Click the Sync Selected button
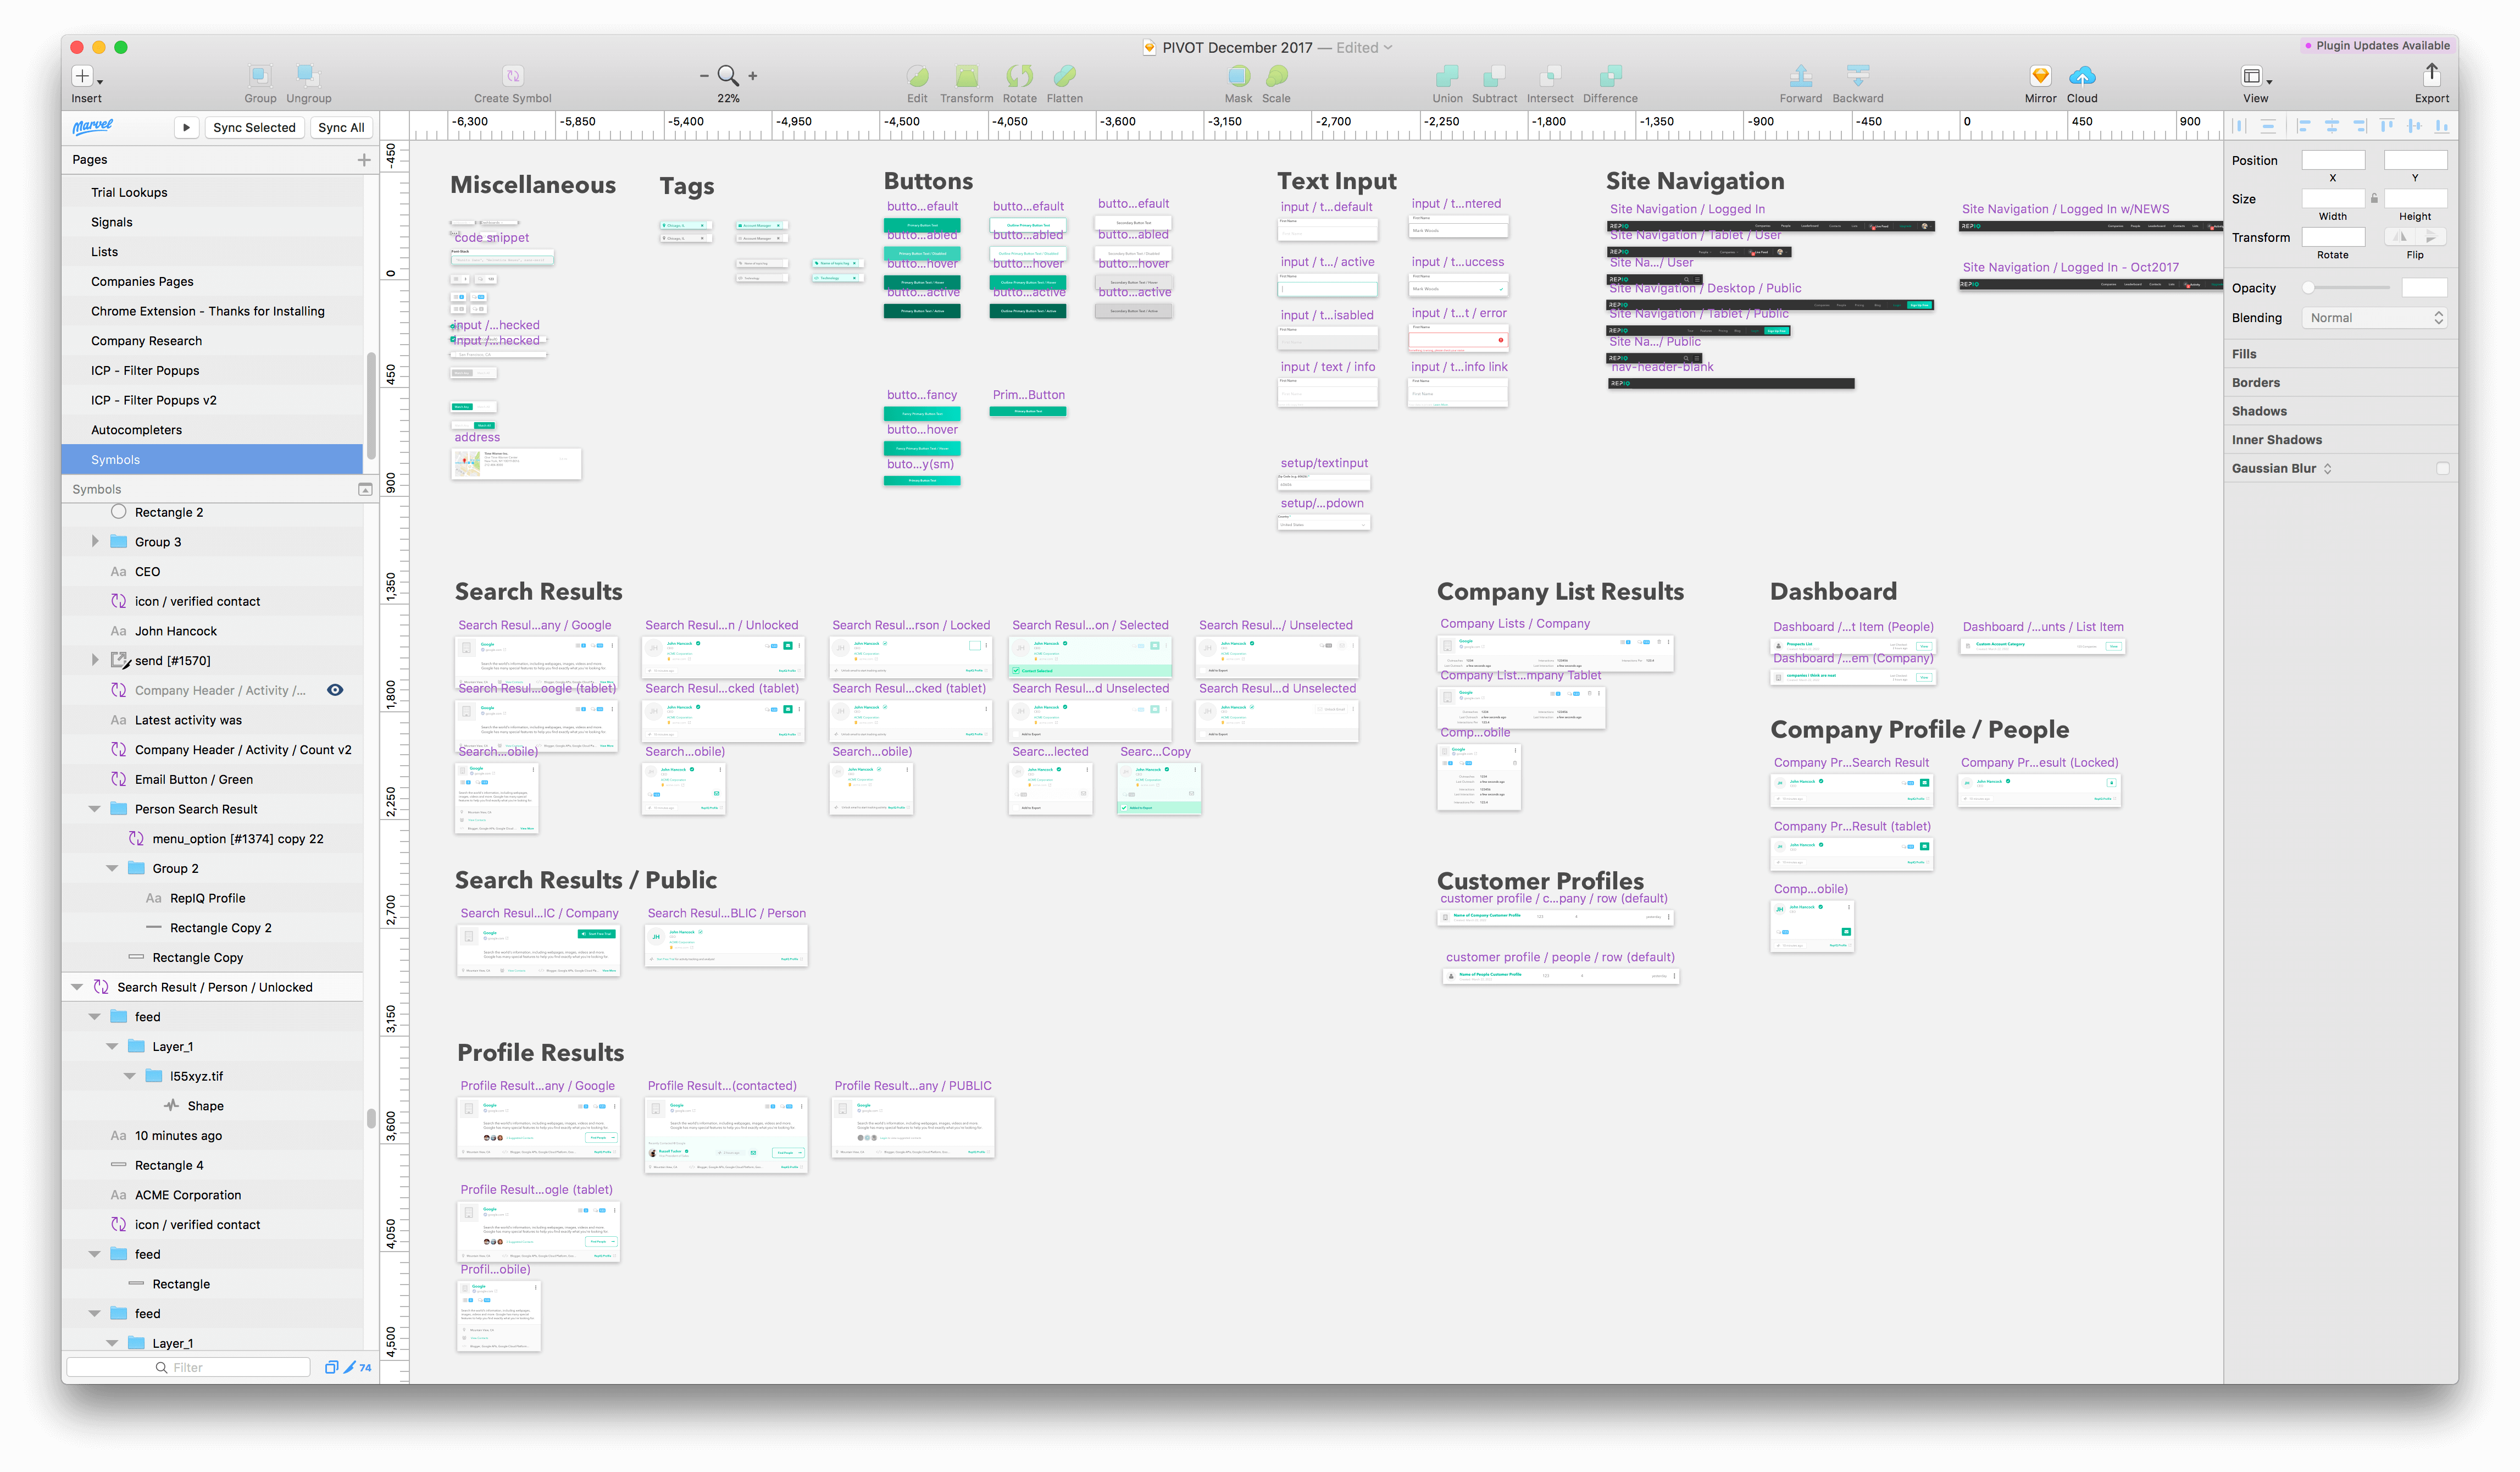 point(254,128)
